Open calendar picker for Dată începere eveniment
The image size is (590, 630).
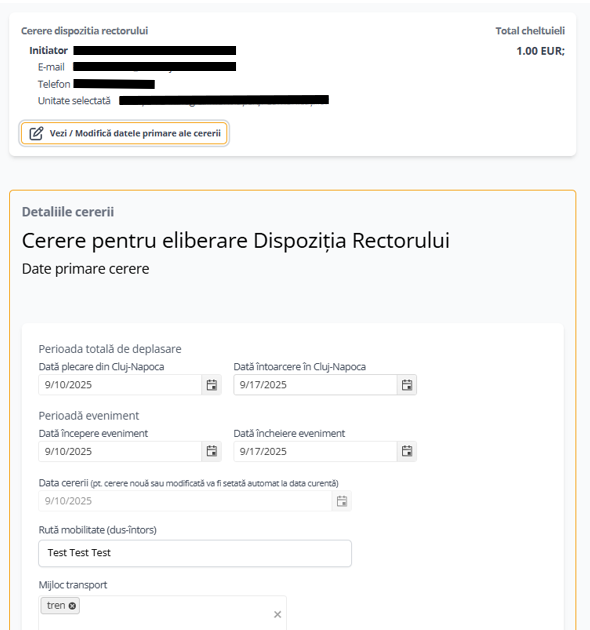[x=211, y=451]
